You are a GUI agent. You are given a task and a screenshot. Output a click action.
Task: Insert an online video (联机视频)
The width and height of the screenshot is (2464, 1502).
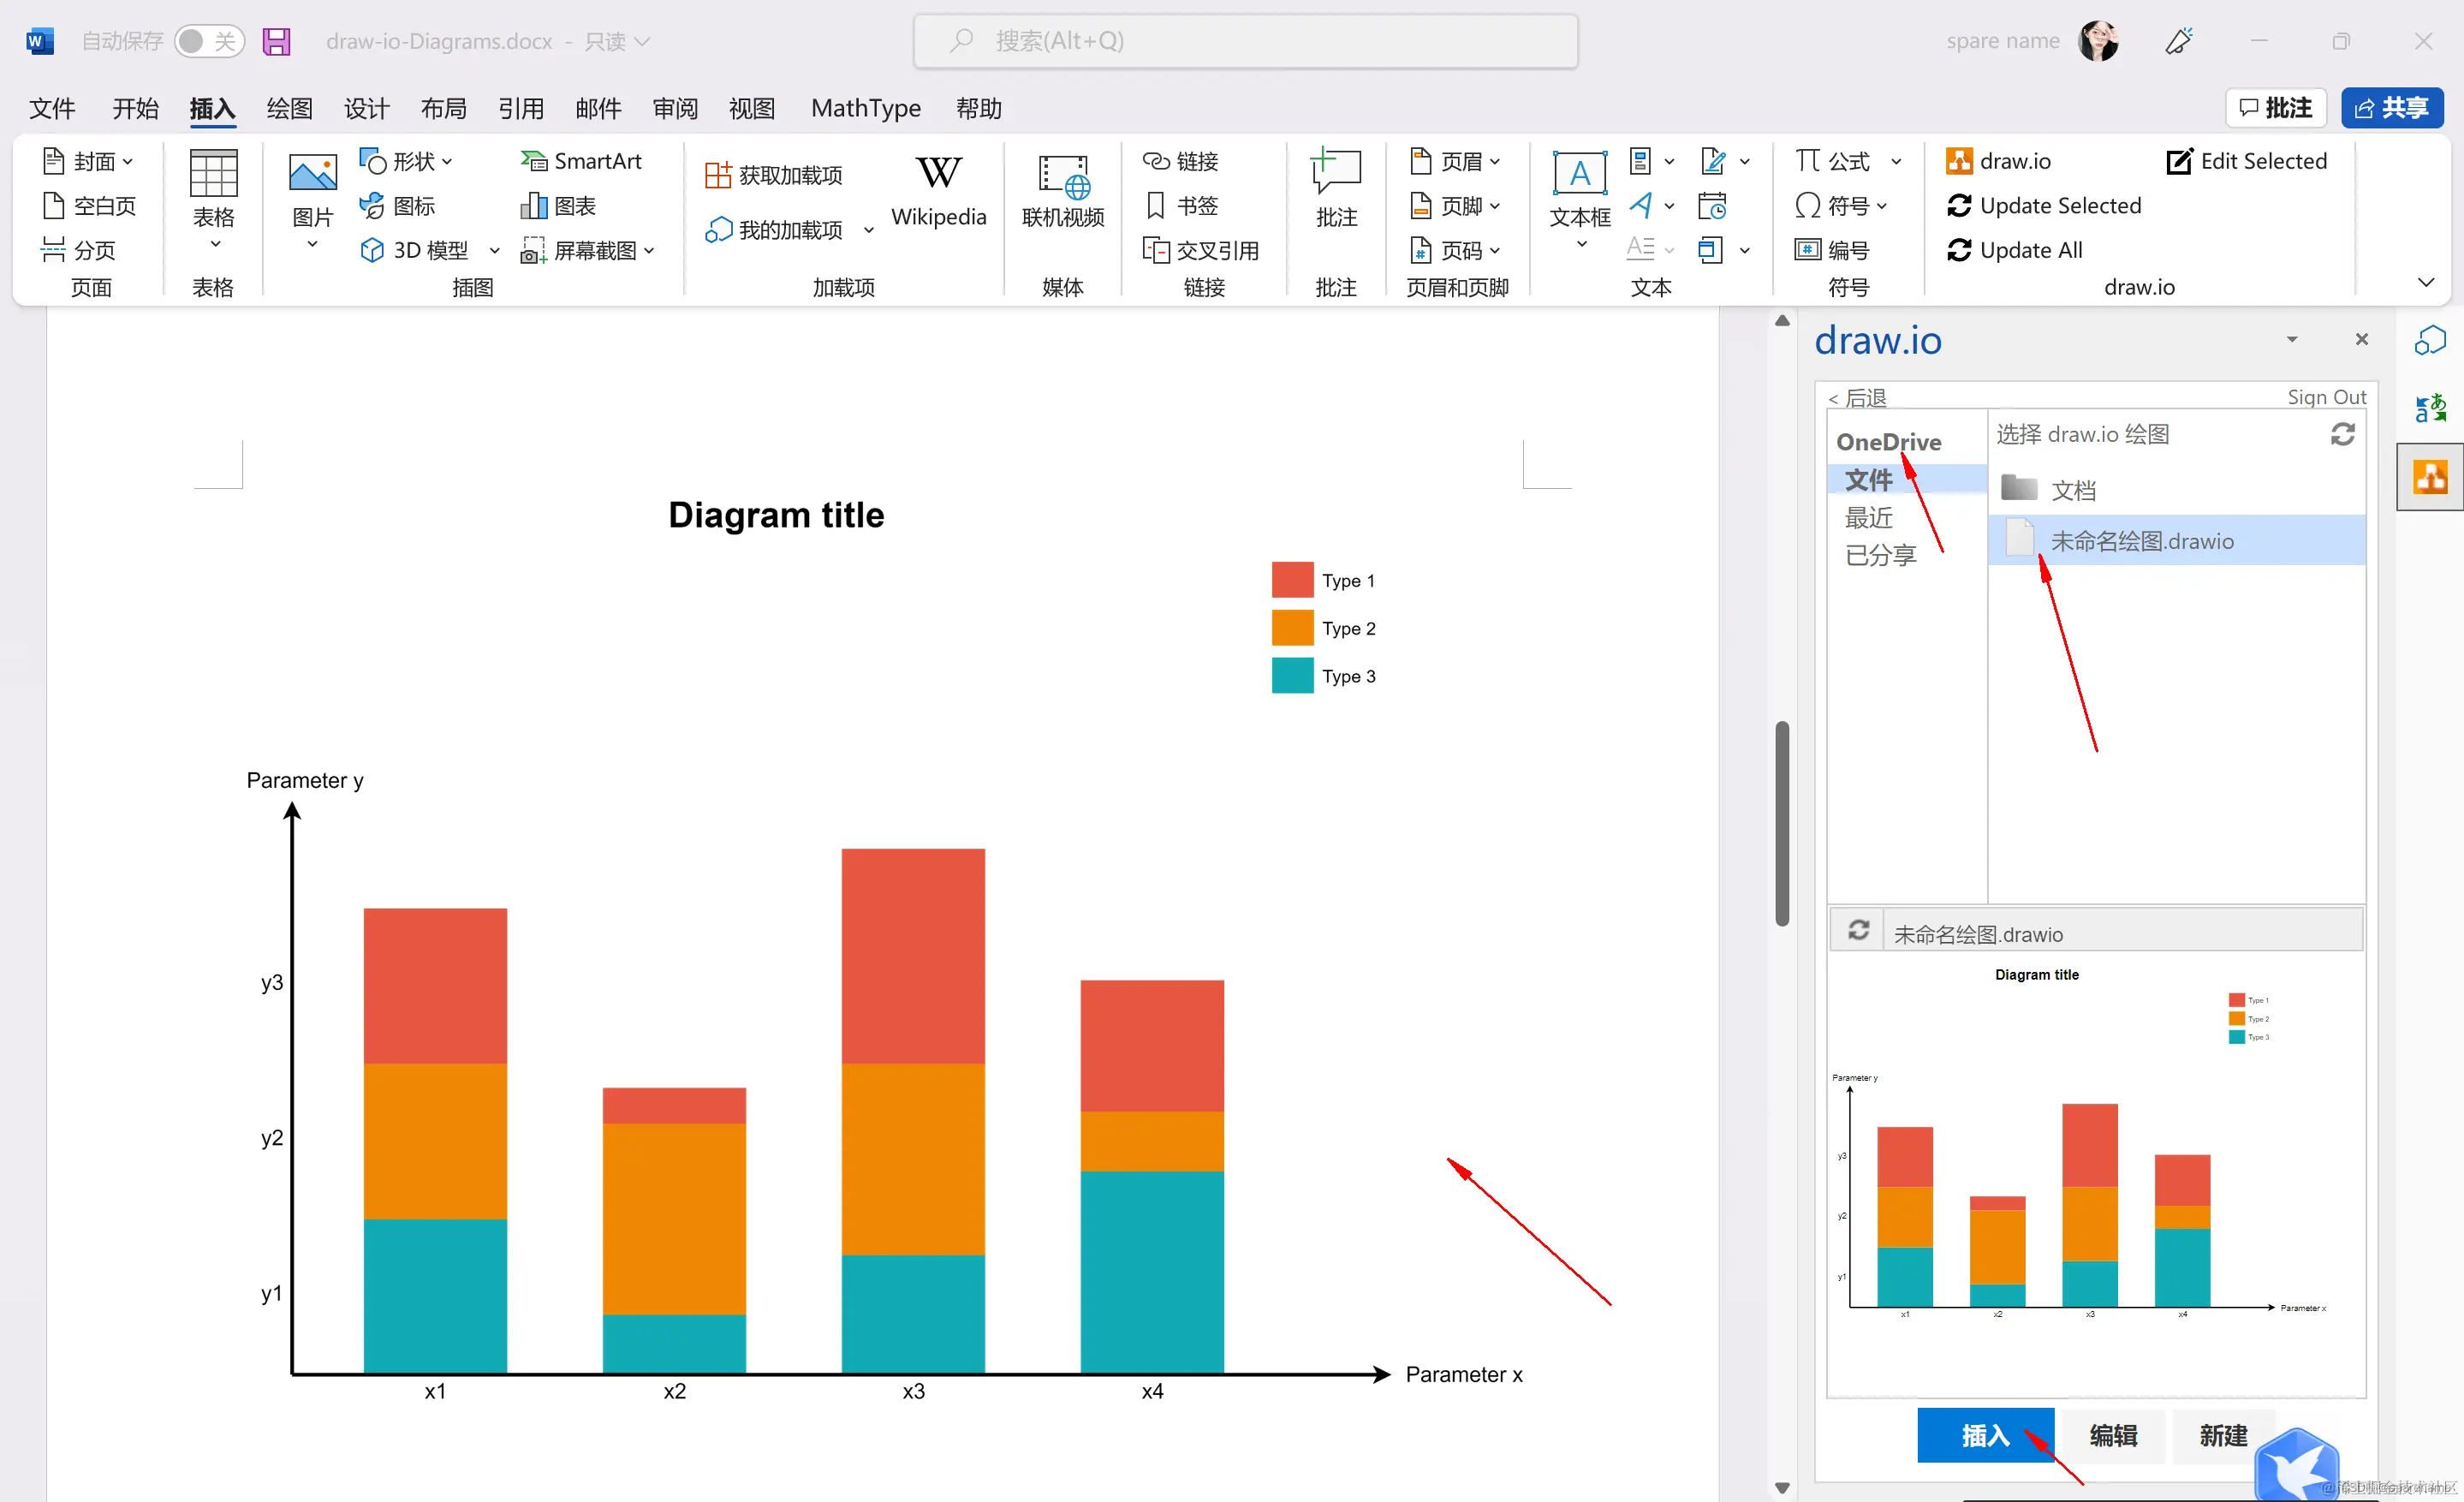[1062, 190]
